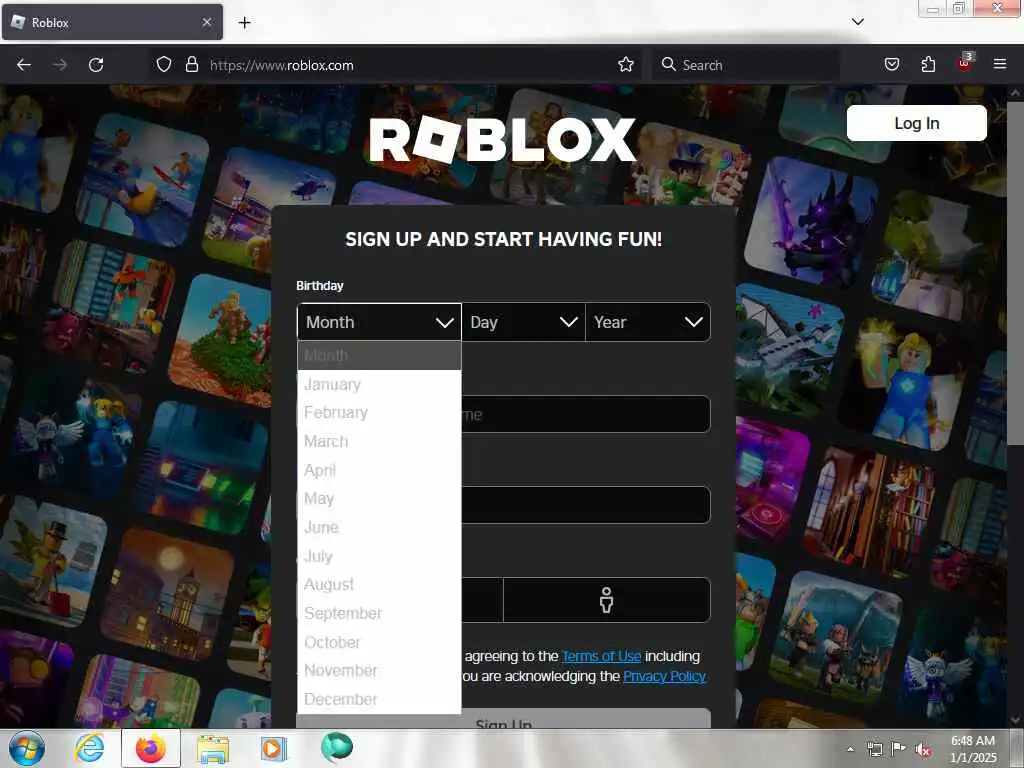Viewport: 1024px width, 768px height.
Task: Open the Firefox hamburger application menu
Action: (1000, 65)
